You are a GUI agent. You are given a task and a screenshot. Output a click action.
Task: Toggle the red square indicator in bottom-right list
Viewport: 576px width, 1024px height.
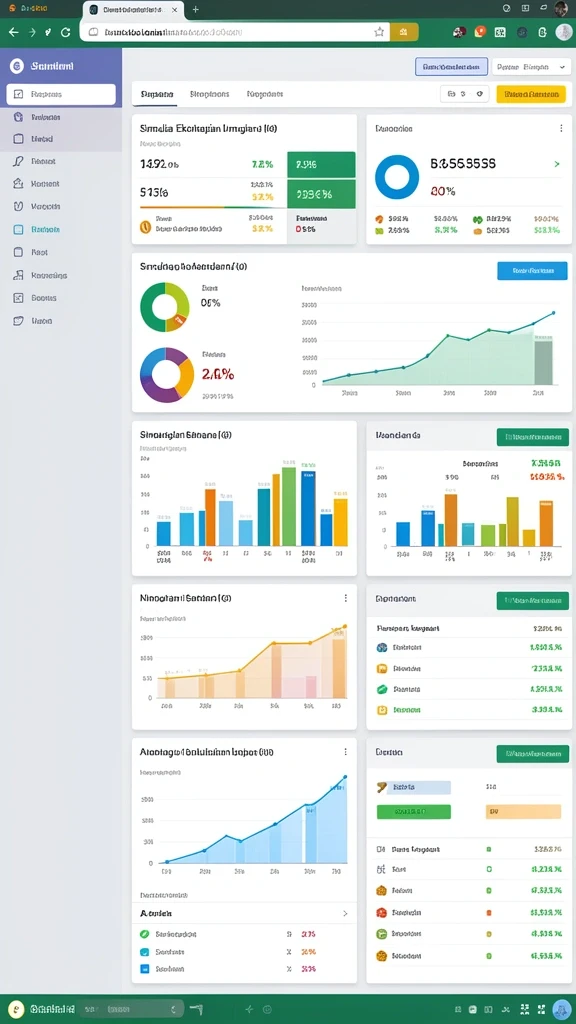488,912
